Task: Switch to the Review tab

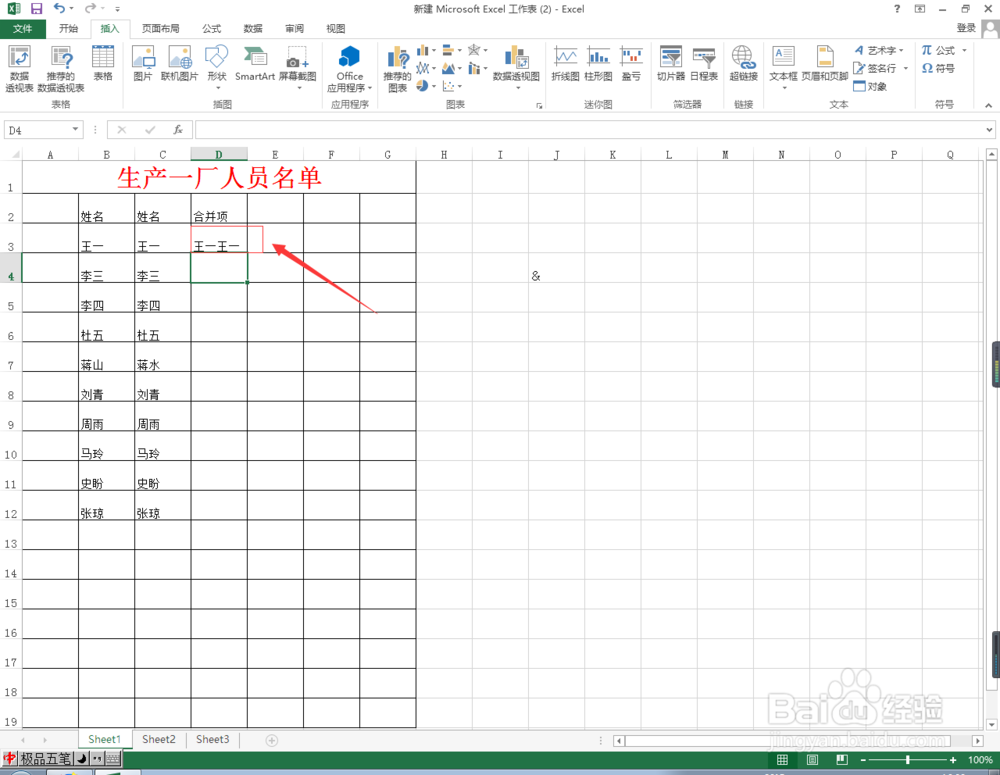Action: click(x=295, y=29)
